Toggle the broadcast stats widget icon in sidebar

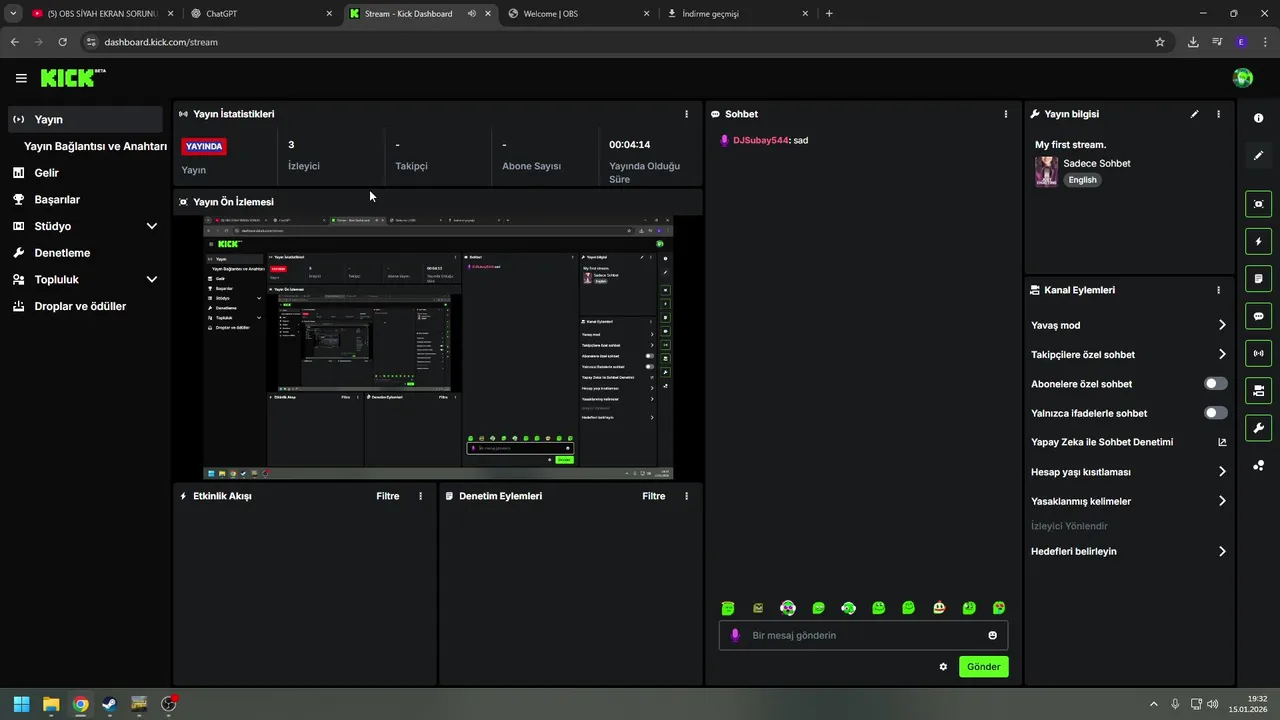[1258, 353]
